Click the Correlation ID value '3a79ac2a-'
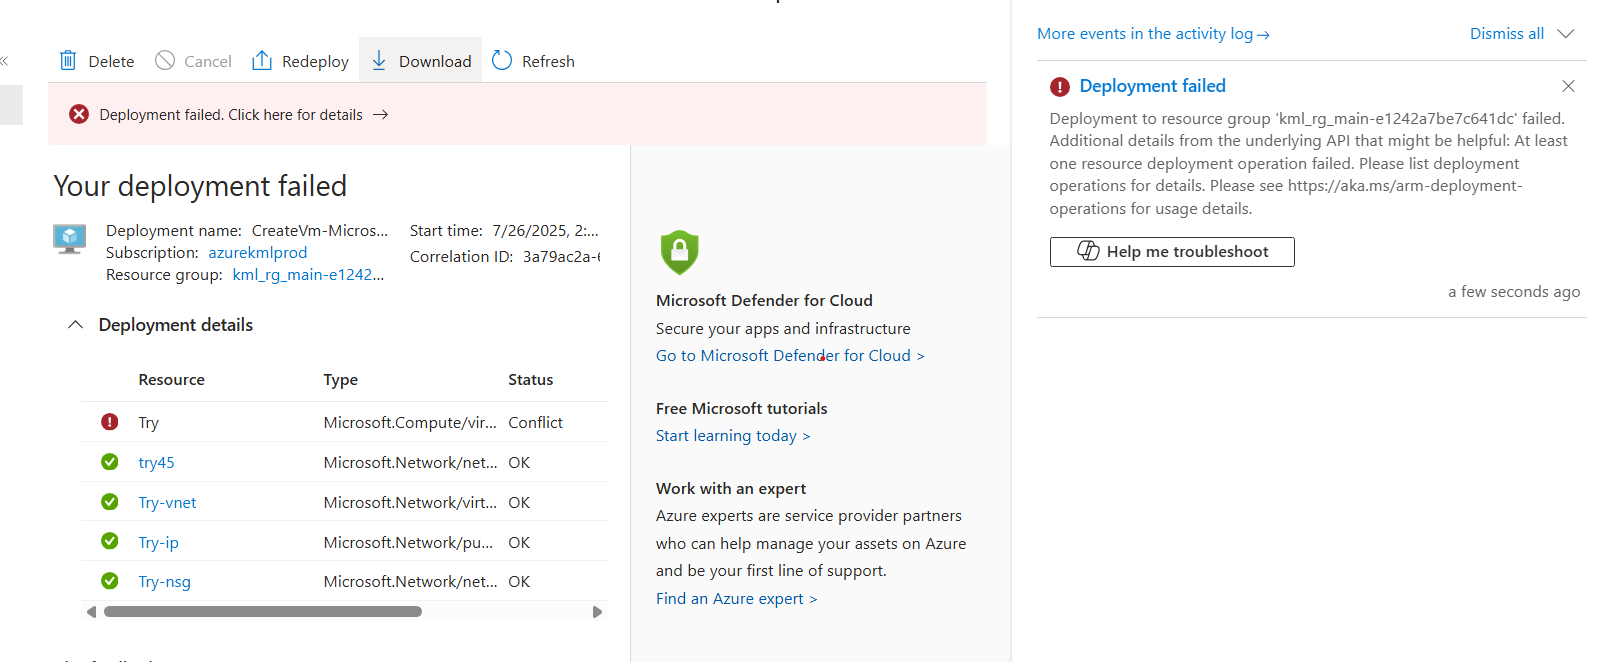This screenshot has width=1611, height=662. [x=561, y=257]
